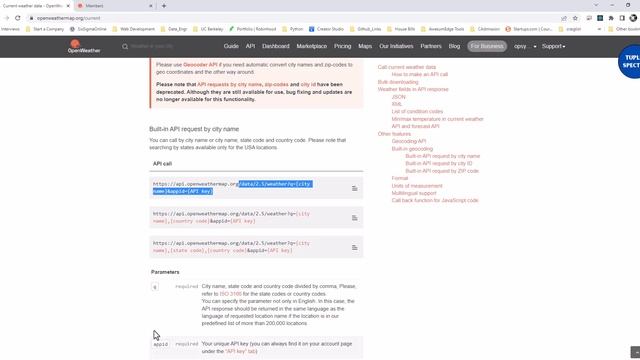Expand the user account dropdown in navbar

coord(525,47)
